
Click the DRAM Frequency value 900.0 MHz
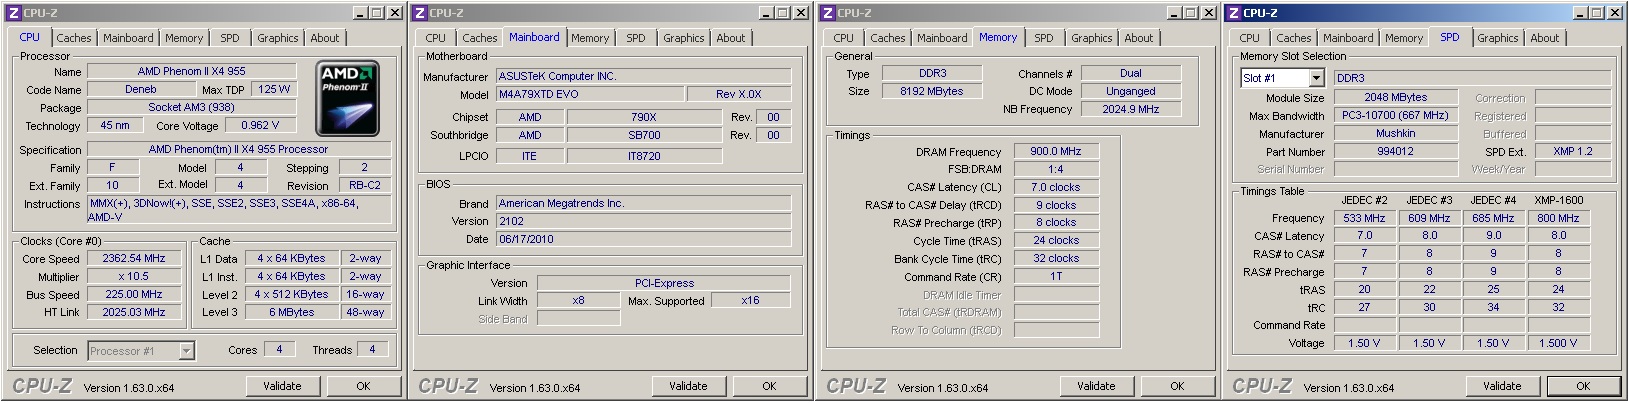[x=1056, y=151]
